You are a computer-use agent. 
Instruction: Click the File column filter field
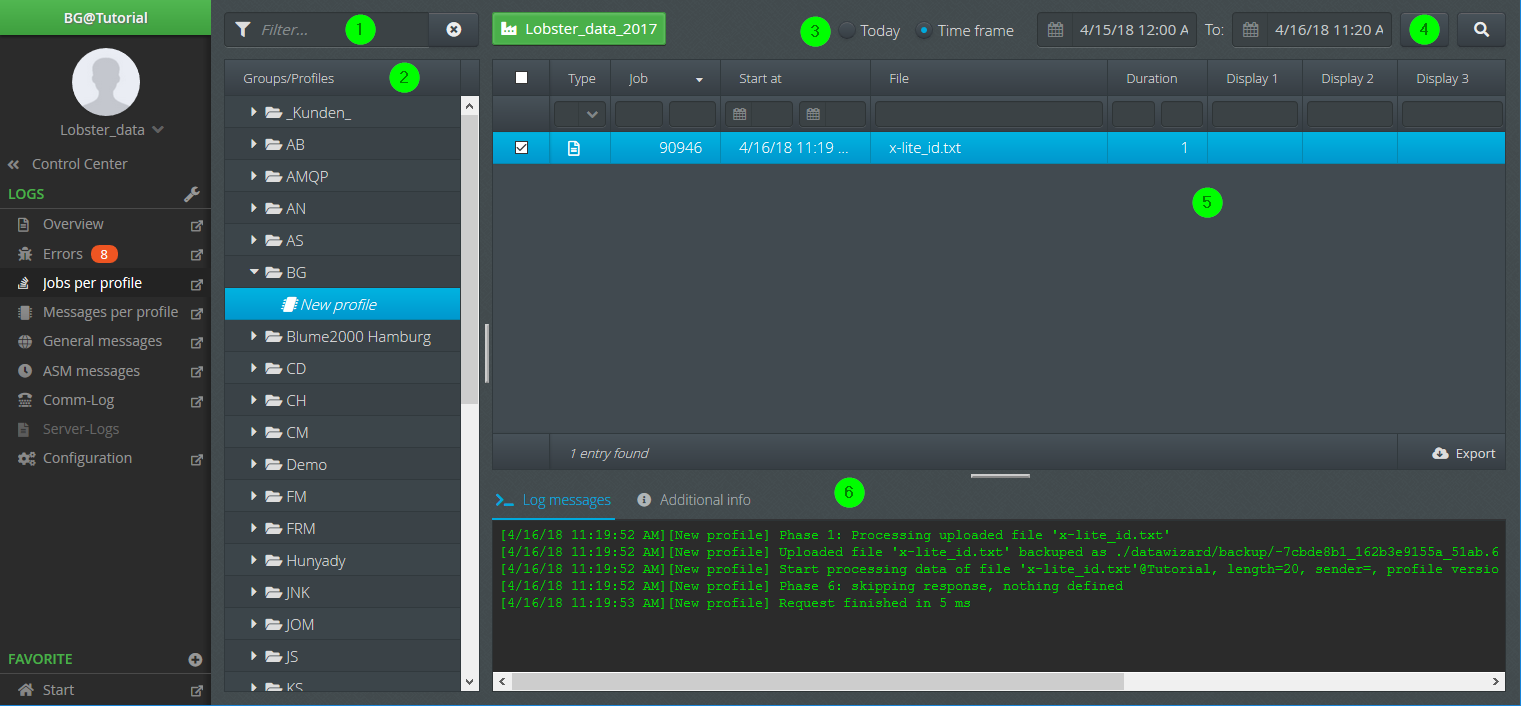click(x=989, y=114)
